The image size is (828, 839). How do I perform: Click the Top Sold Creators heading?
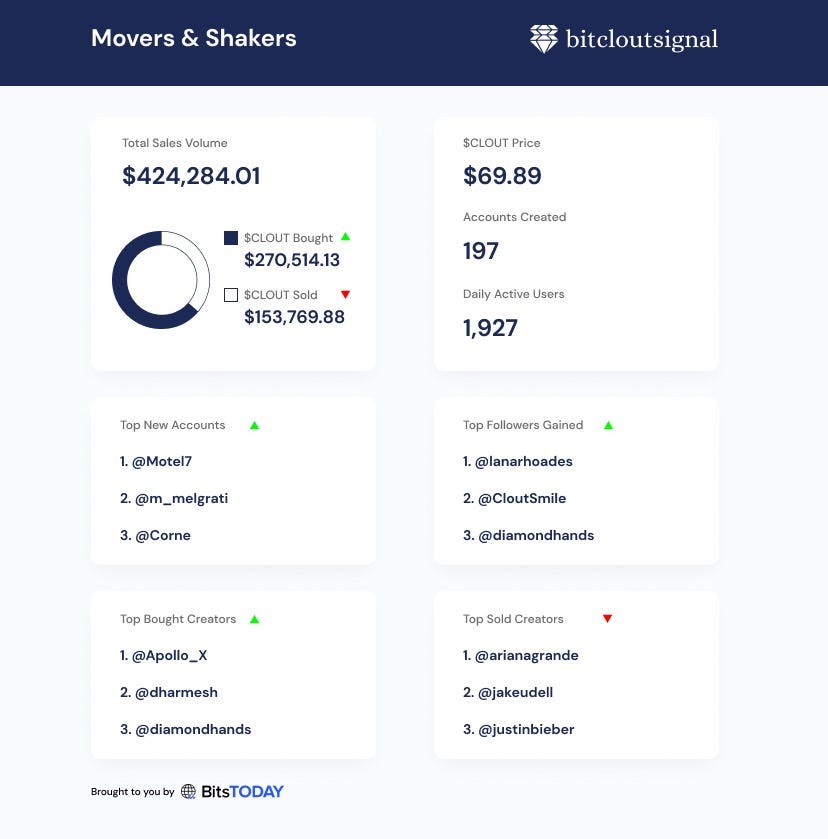click(513, 619)
